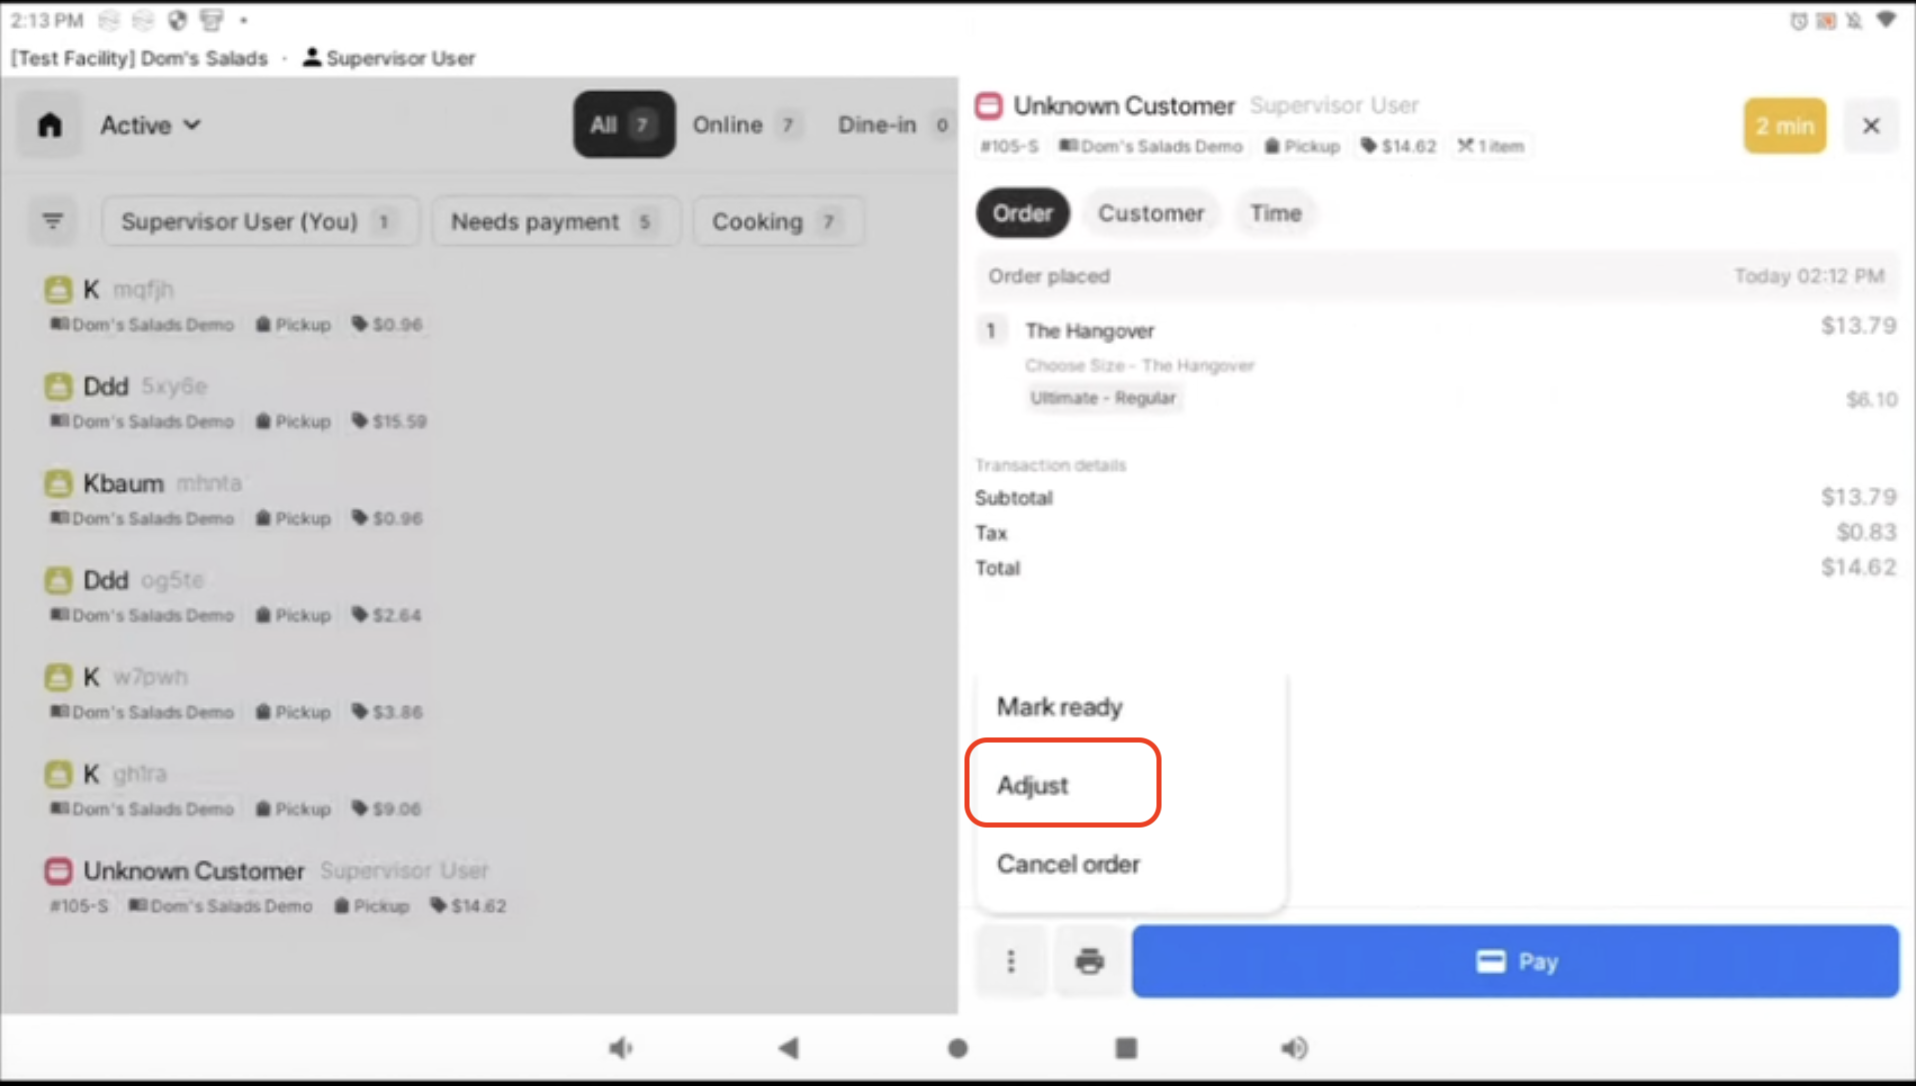Select Adjust from the popup menu
This screenshot has width=1916, height=1086.
pyautogui.click(x=1062, y=785)
